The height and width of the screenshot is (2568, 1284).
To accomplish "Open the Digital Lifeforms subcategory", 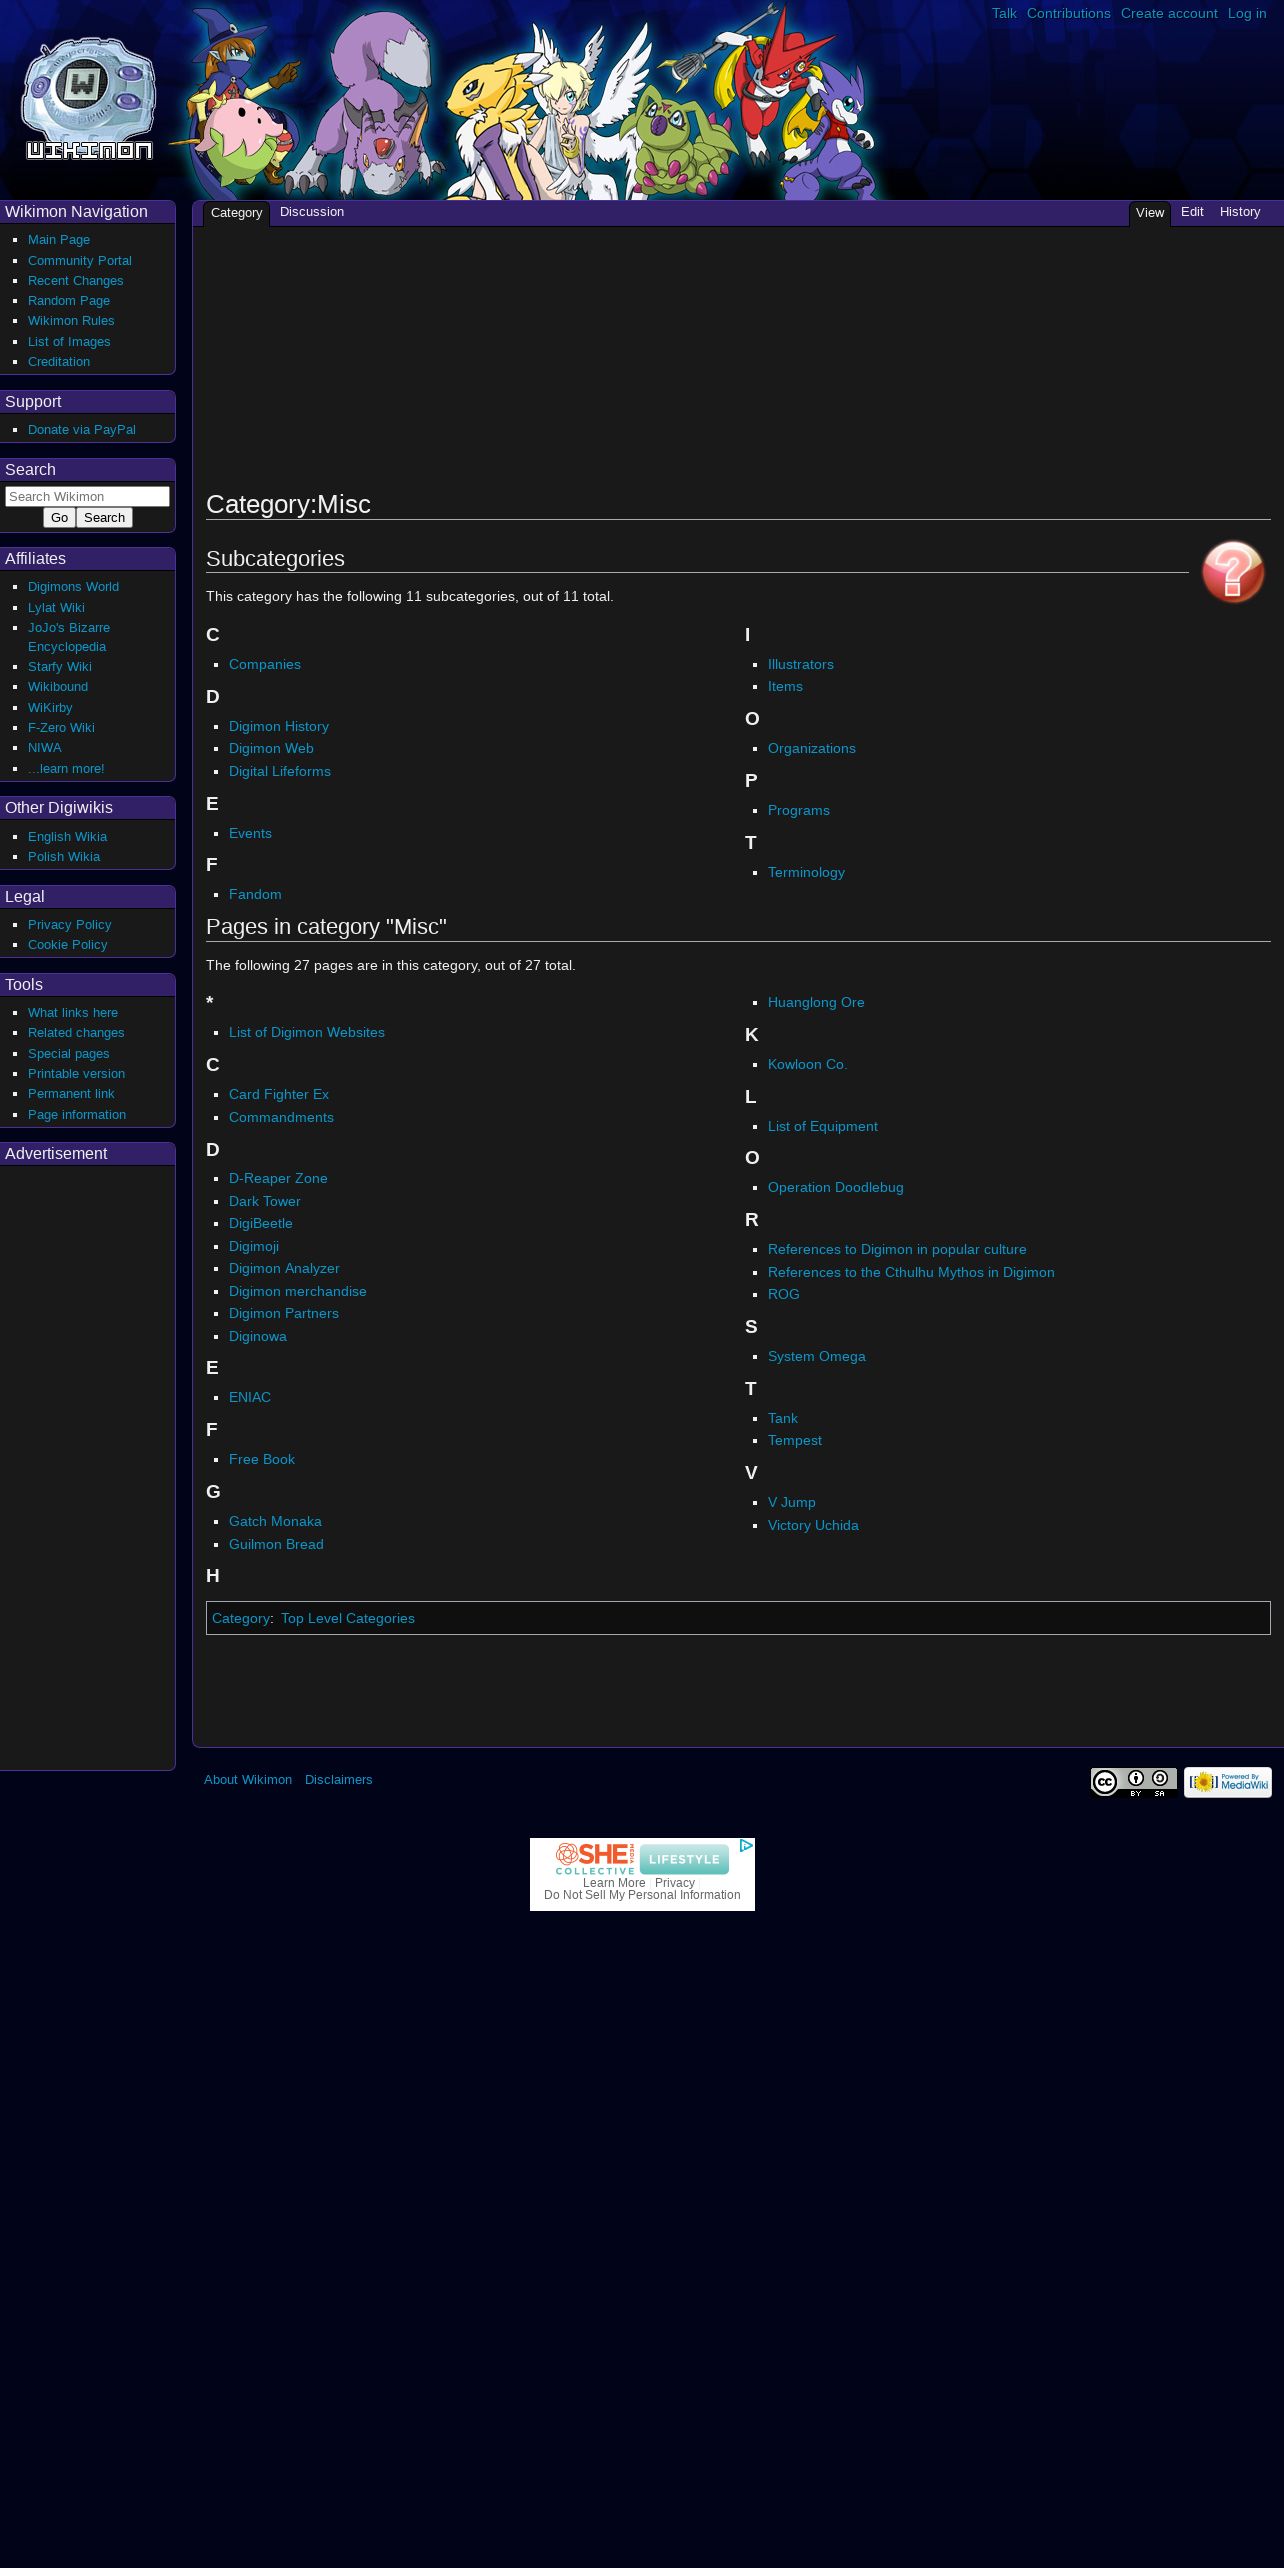I will 280,771.
